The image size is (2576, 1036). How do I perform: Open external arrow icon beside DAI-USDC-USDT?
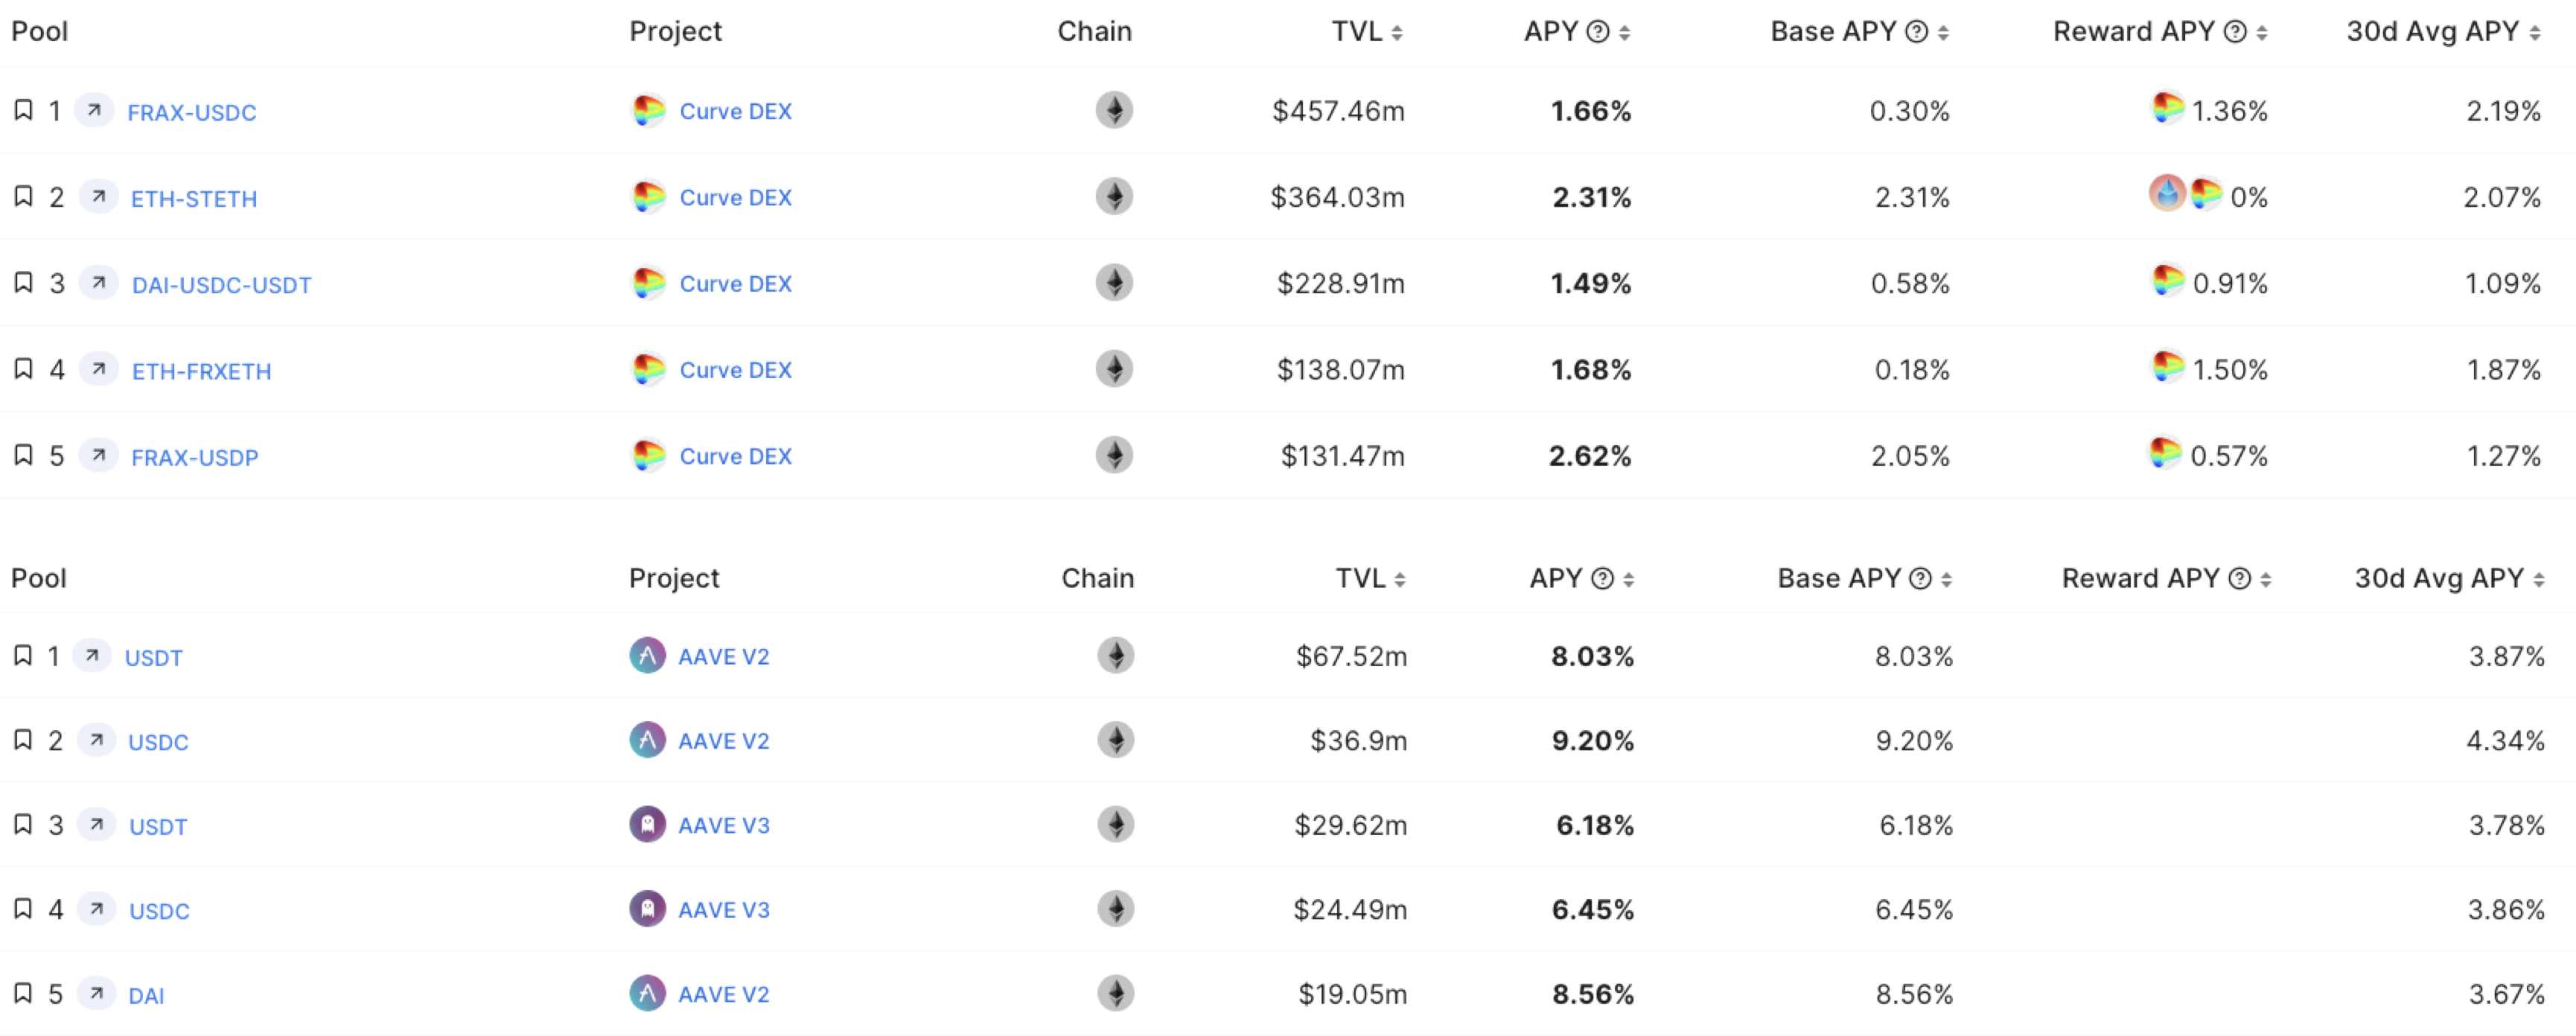[x=99, y=283]
